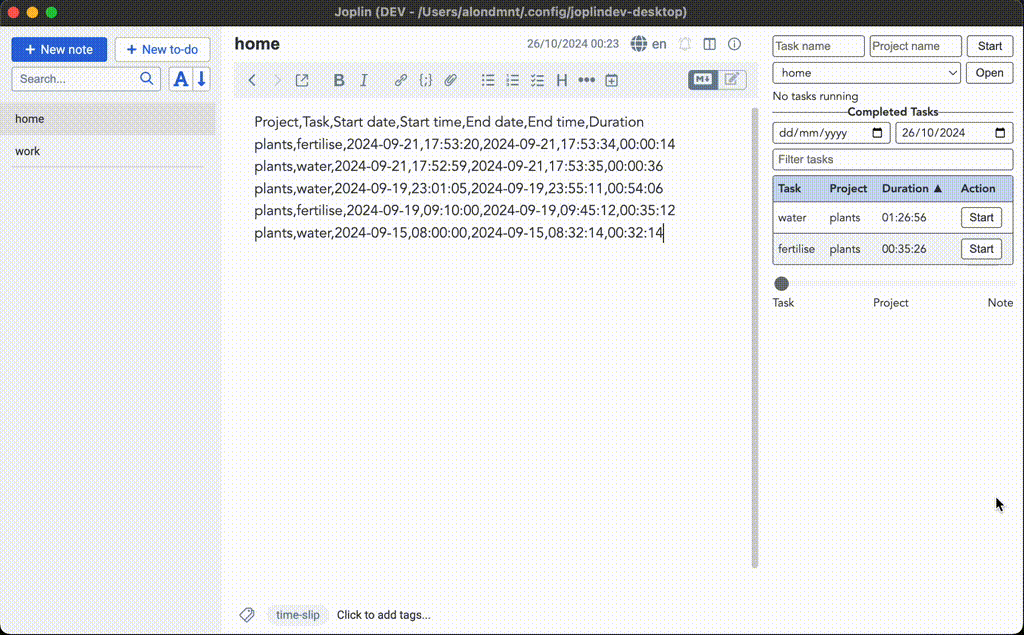Select the home note in list

click(108, 119)
